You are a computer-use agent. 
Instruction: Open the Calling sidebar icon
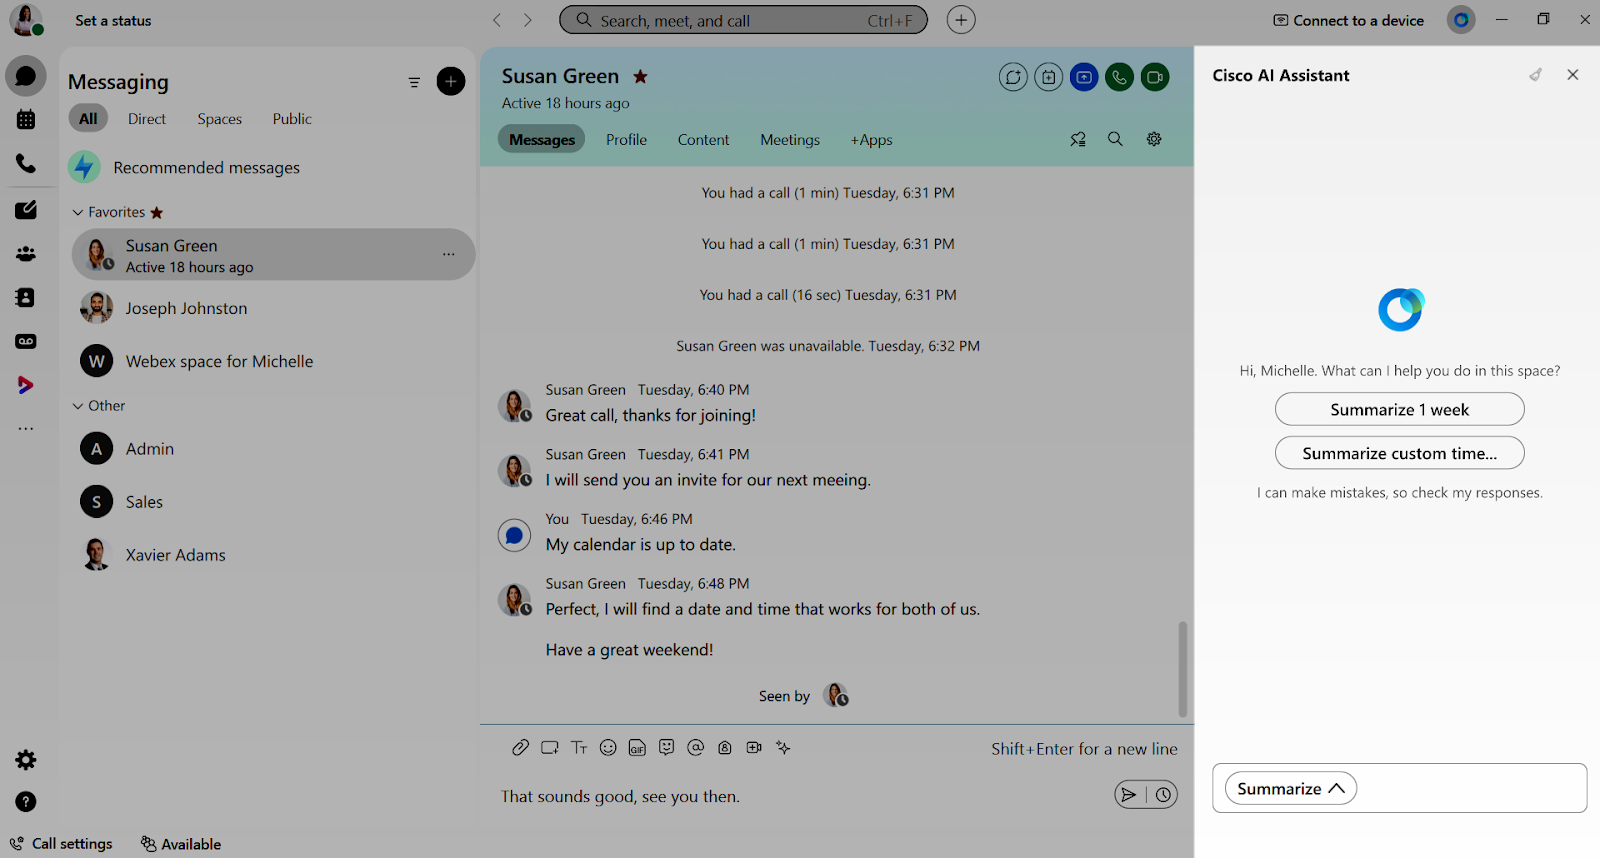pyautogui.click(x=26, y=163)
